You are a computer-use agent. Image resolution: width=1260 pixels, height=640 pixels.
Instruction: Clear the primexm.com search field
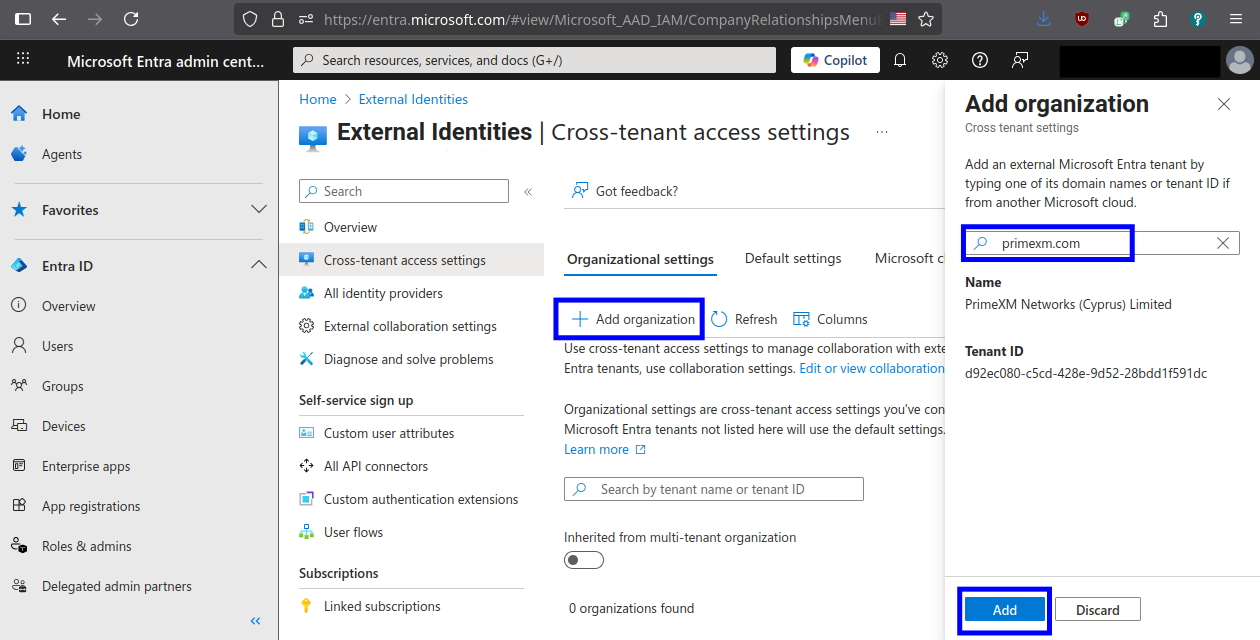(1223, 243)
